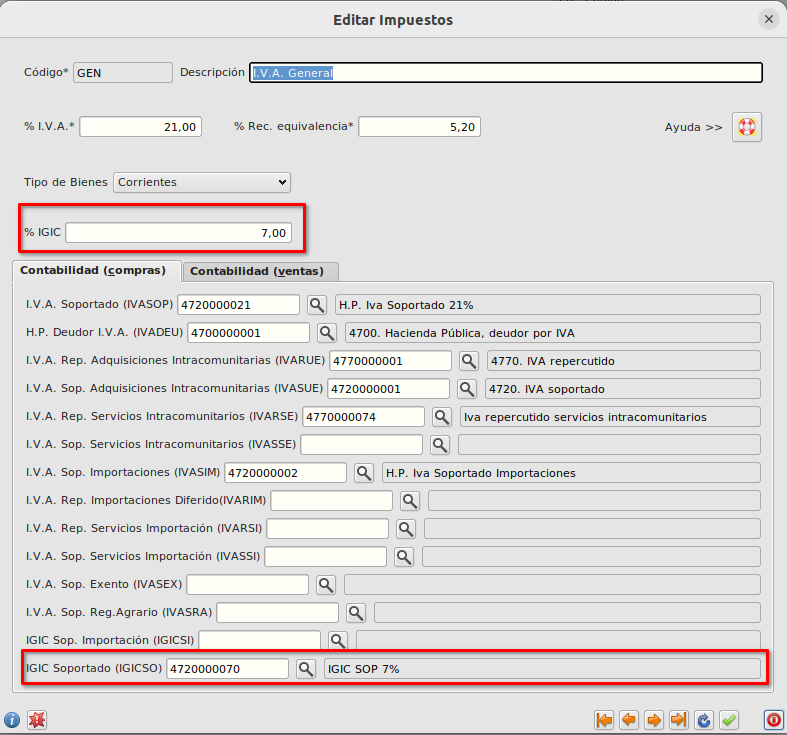Click empty IVASRA account field
787x735 pixels.
click(278, 612)
